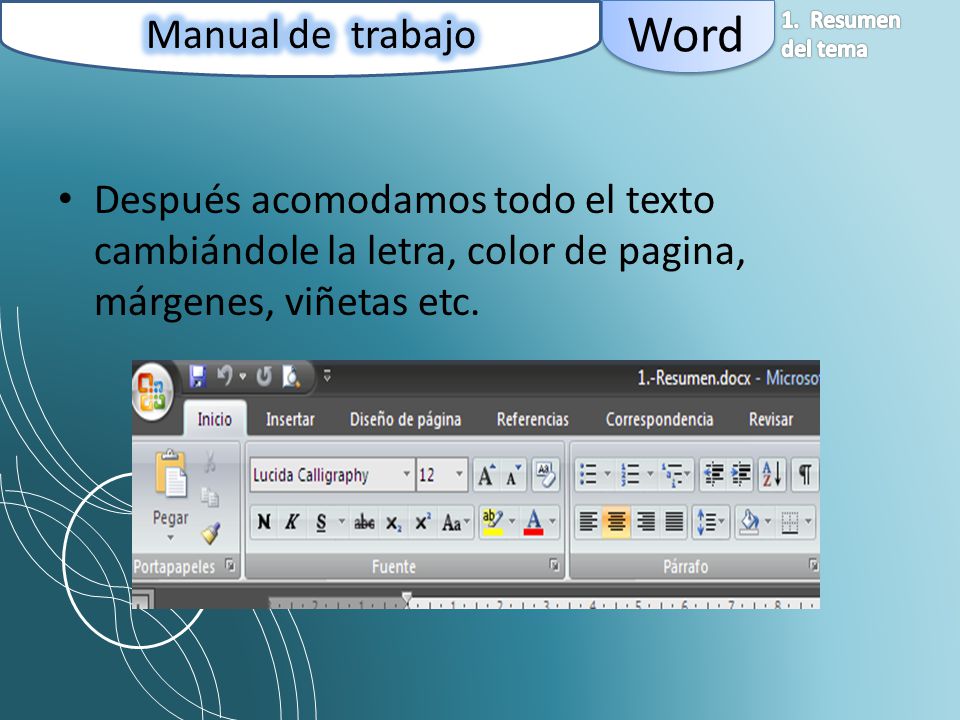960x720 pixels.
Task: Click the shading paint bucket button
Action: coord(749,522)
